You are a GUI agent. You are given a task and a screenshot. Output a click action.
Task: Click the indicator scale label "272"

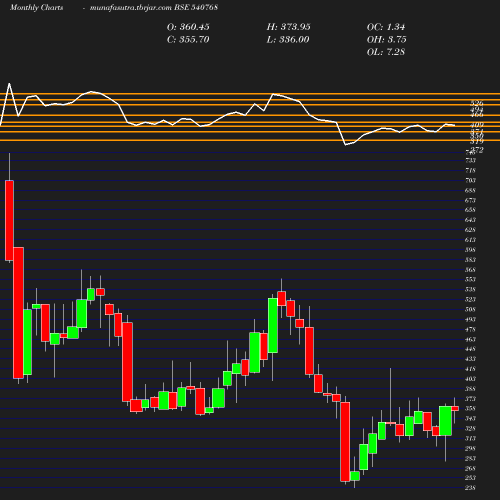click(x=477, y=150)
